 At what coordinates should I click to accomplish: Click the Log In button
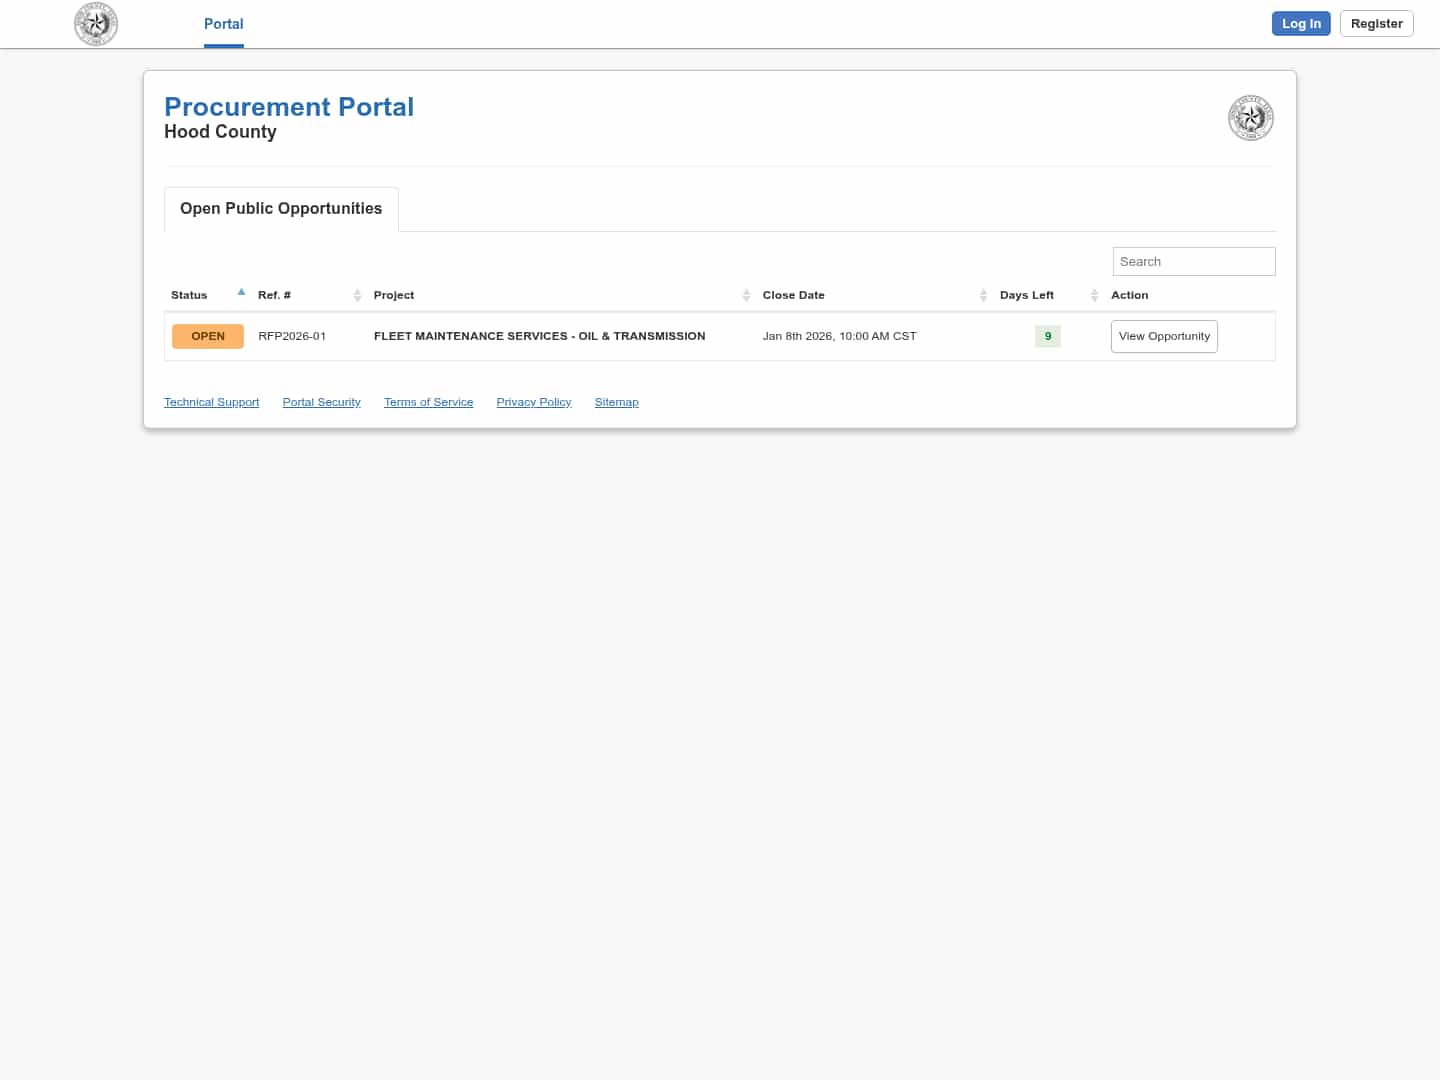1301,24
